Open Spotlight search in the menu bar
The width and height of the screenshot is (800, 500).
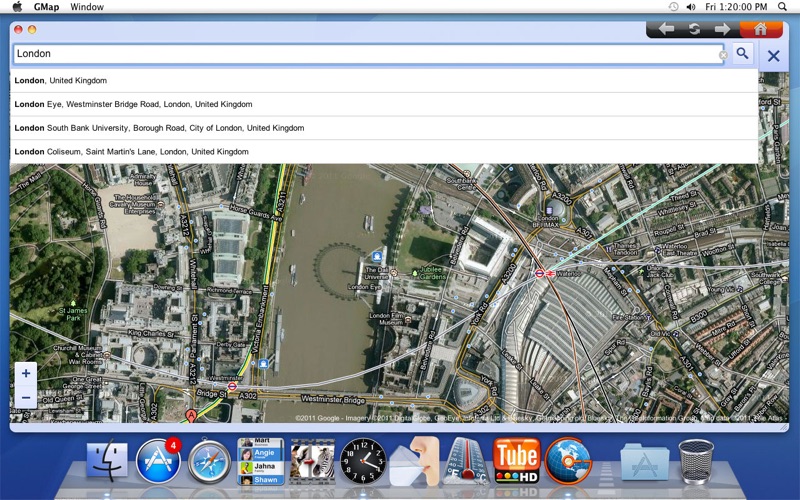(782, 7)
